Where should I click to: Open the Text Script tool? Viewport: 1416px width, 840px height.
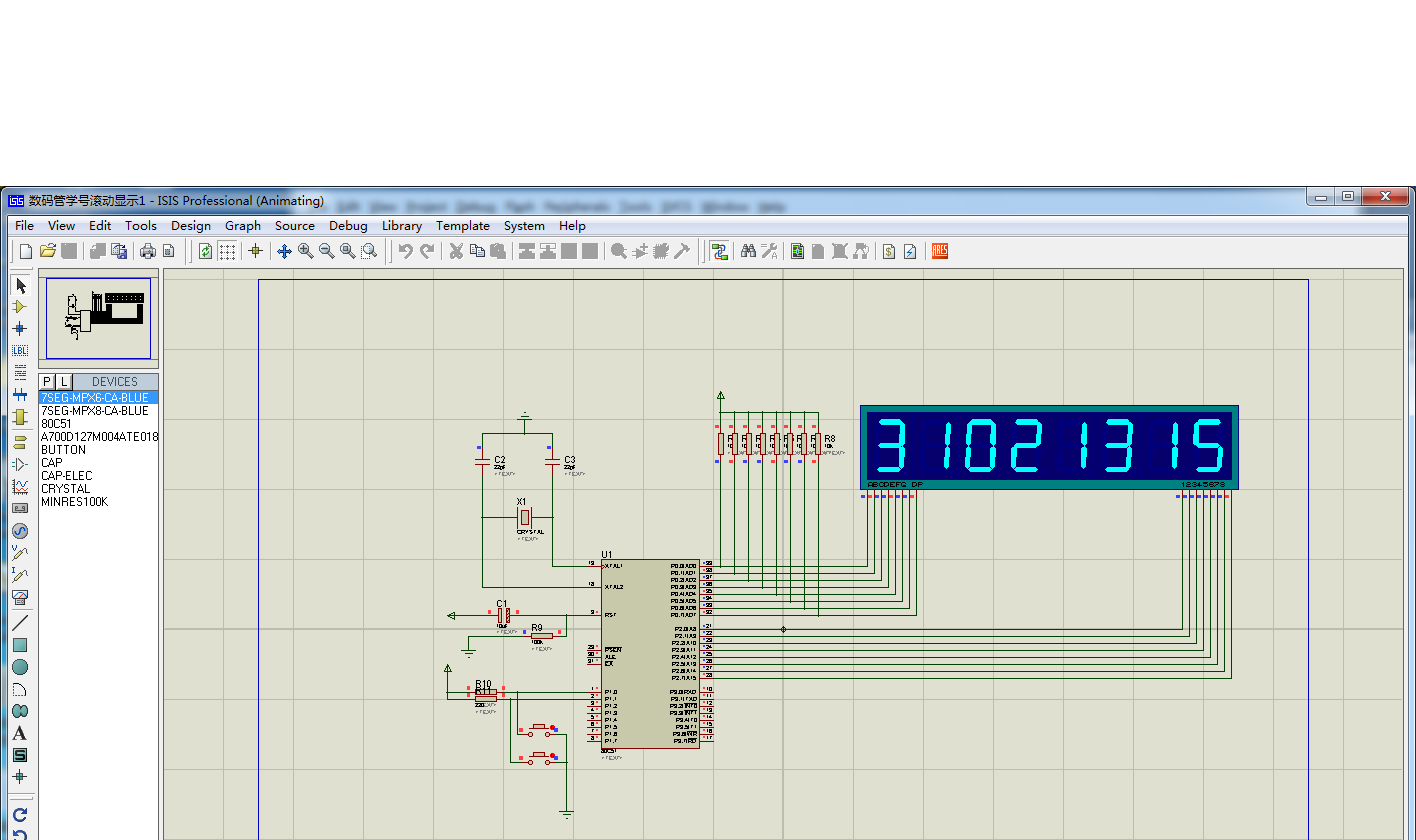20,373
